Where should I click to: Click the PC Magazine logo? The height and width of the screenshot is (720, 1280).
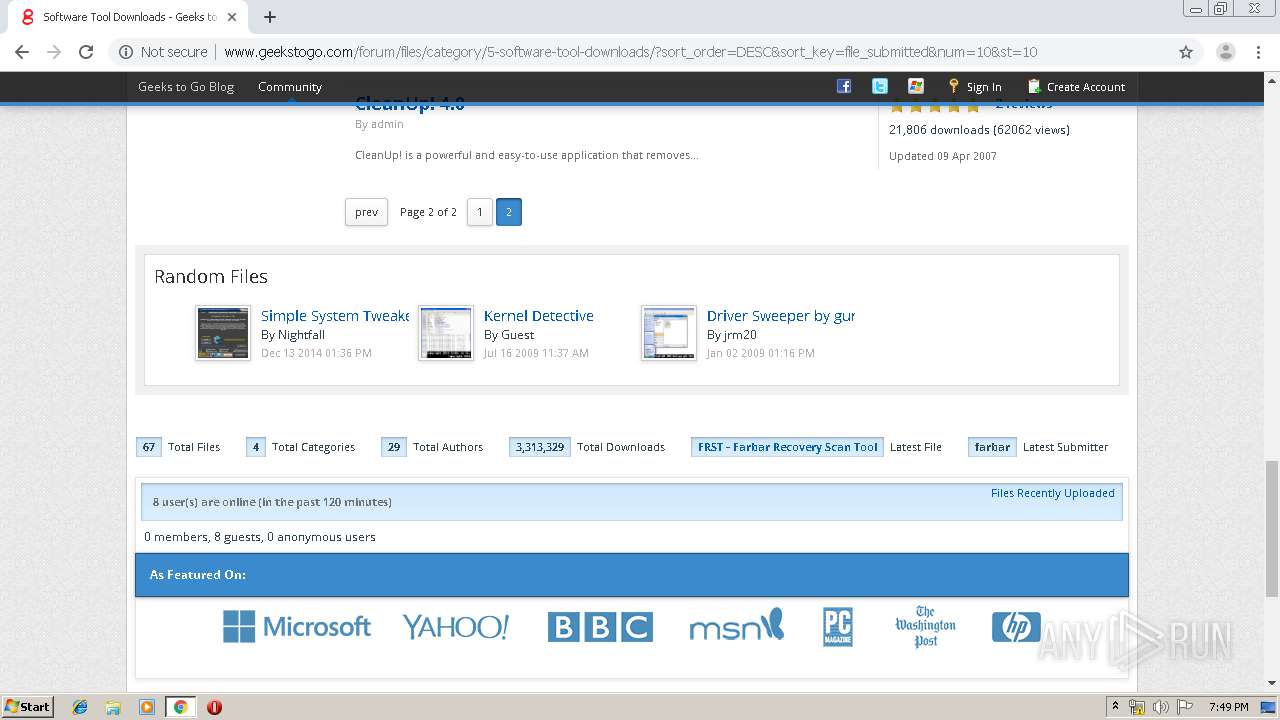pos(838,627)
